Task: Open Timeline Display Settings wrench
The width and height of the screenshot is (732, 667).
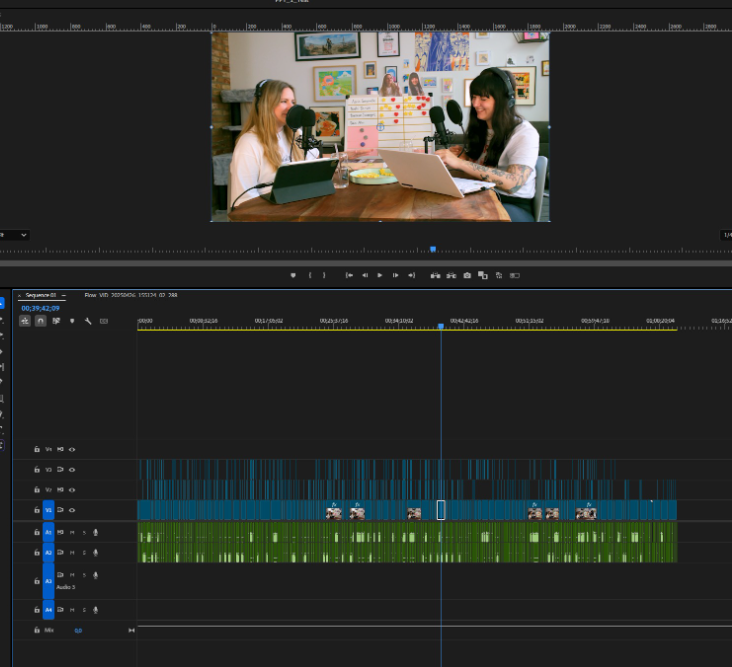Action: coord(88,321)
